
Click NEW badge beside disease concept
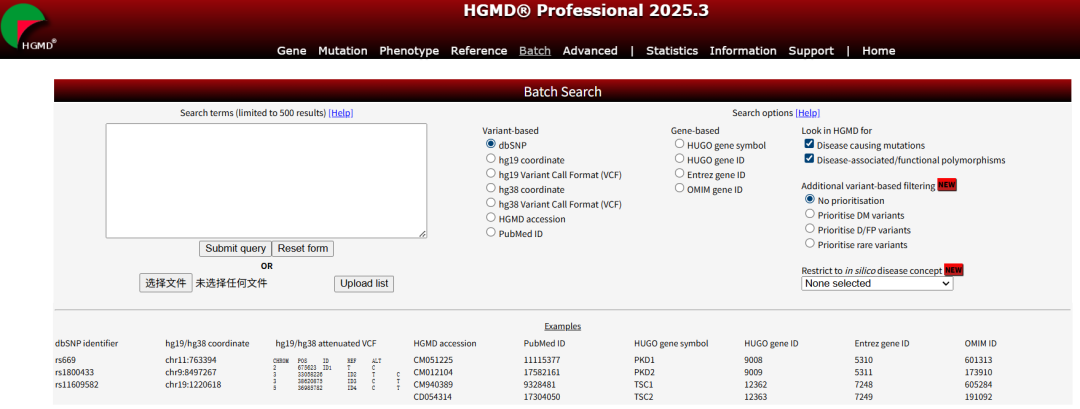pos(953,270)
